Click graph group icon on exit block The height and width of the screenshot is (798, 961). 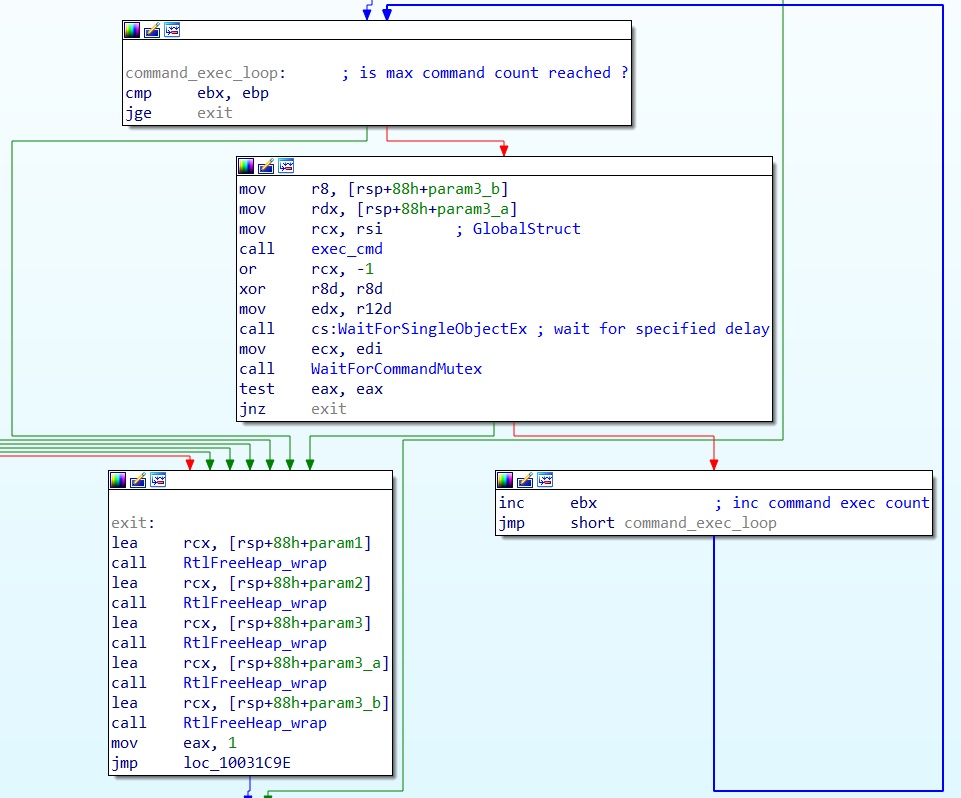[x=158, y=480]
